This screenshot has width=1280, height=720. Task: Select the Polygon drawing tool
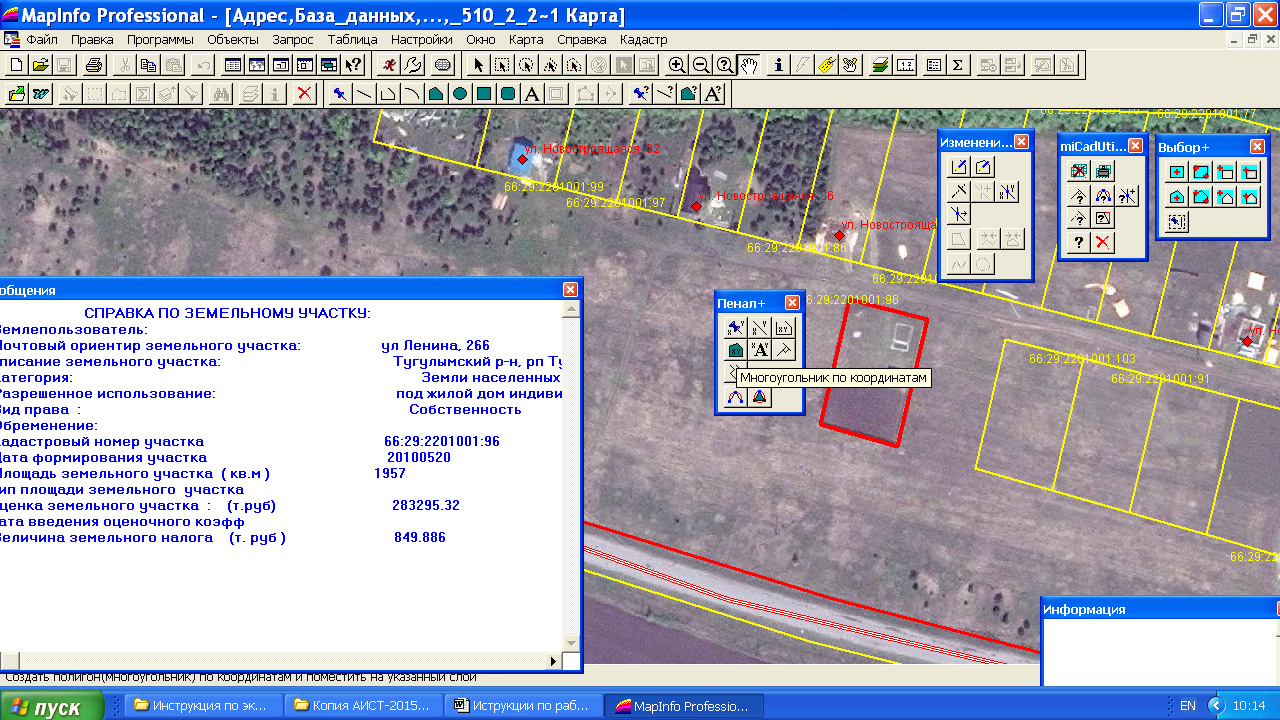pyautogui.click(x=436, y=94)
